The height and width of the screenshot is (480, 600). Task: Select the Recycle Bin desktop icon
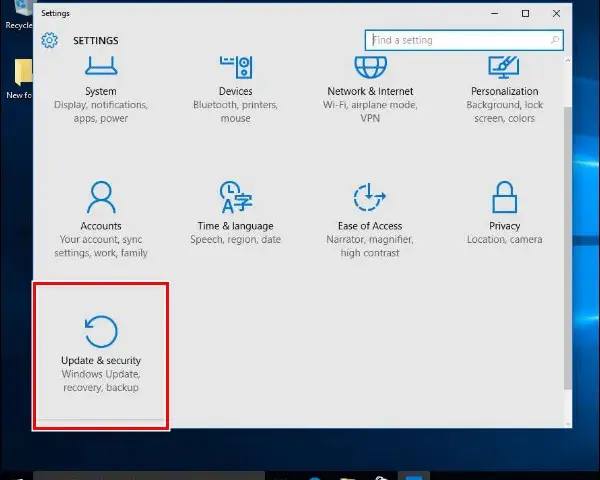pyautogui.click(x=18, y=15)
